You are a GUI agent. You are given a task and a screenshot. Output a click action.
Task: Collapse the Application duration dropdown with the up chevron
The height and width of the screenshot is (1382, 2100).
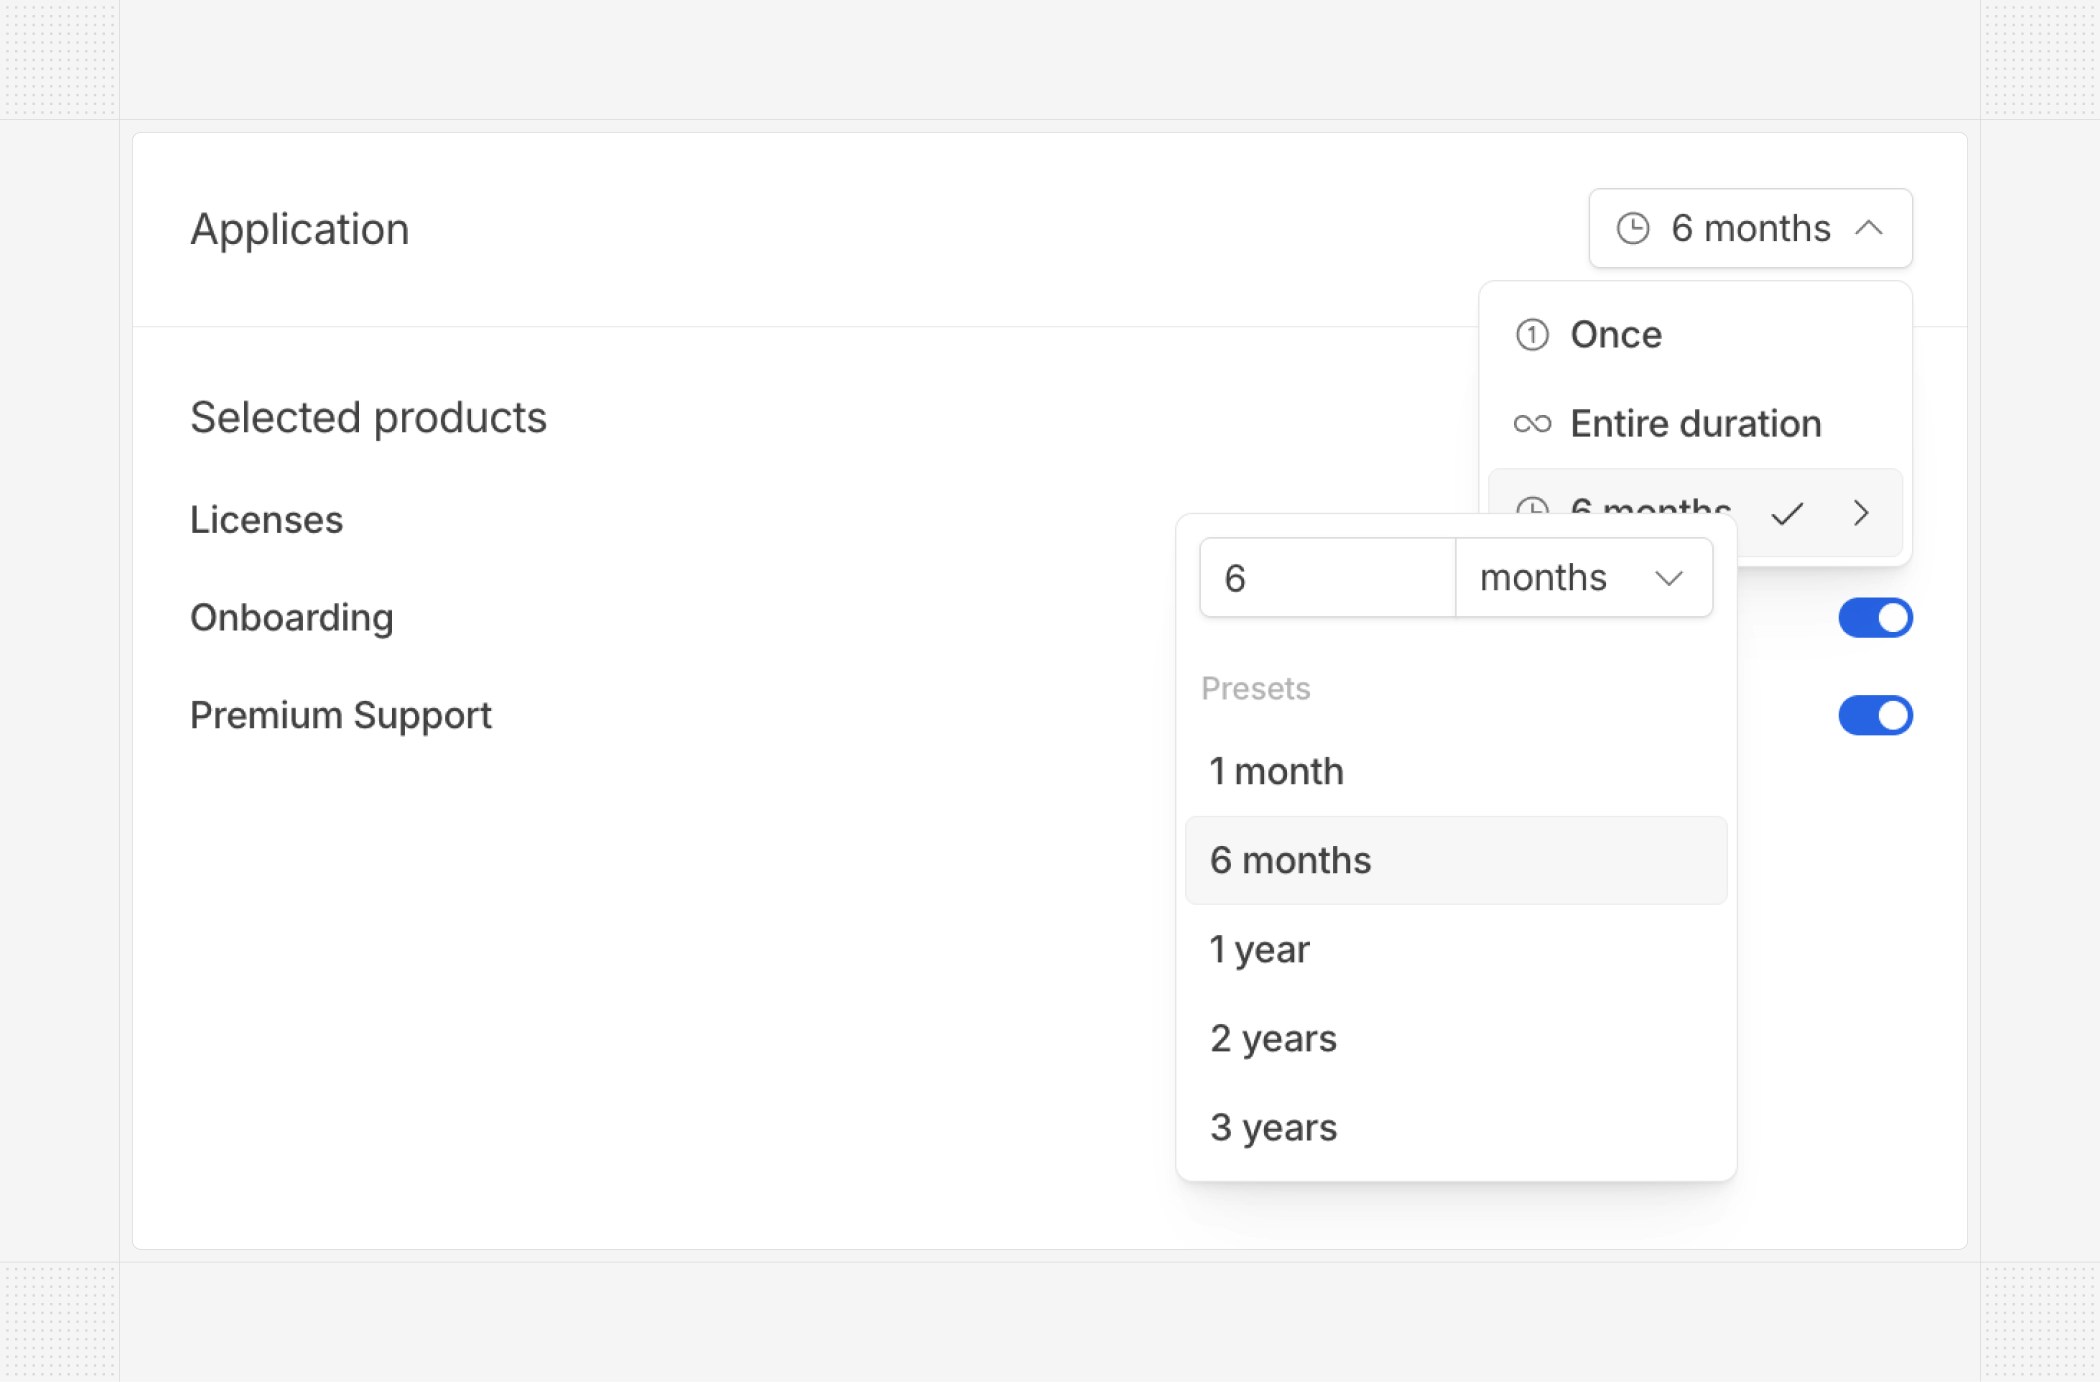pyautogui.click(x=1868, y=228)
